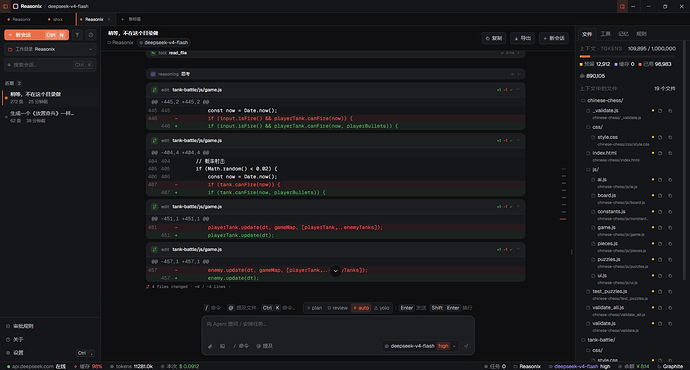
Task: Click the remove icon beside index.html row
Action: tap(670, 153)
